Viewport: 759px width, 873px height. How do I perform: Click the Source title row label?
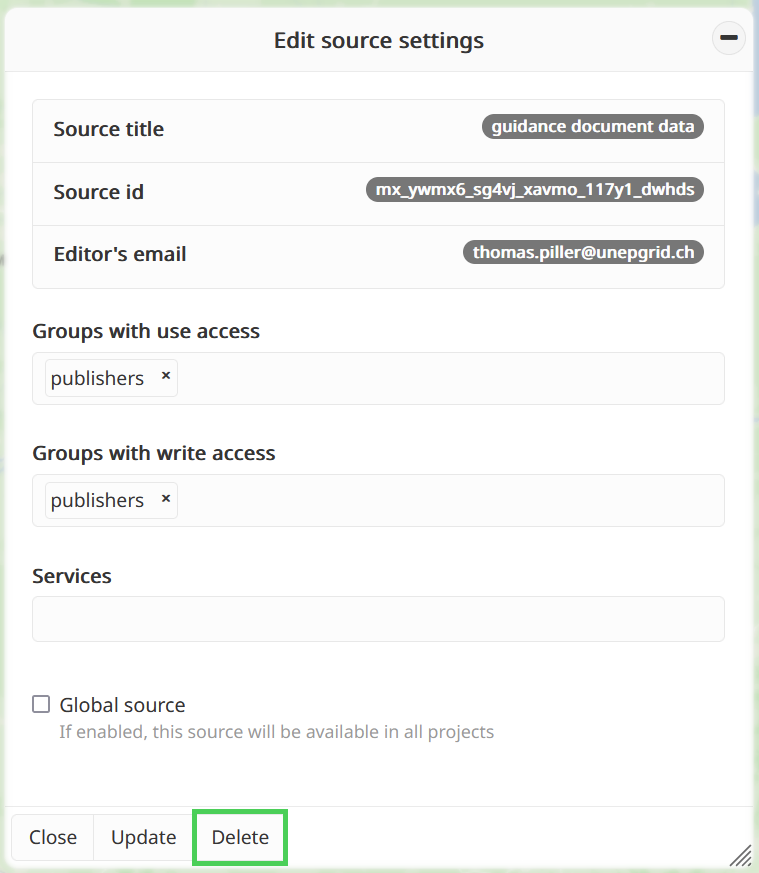[x=108, y=129]
